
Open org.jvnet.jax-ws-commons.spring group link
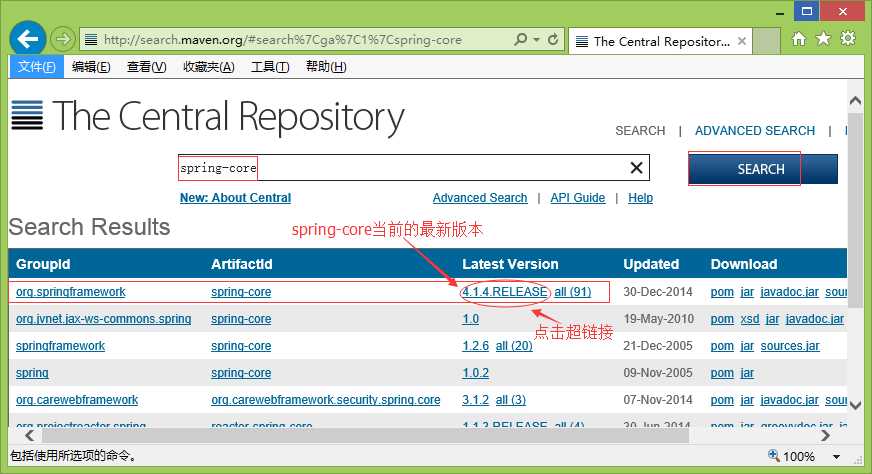pos(103,319)
